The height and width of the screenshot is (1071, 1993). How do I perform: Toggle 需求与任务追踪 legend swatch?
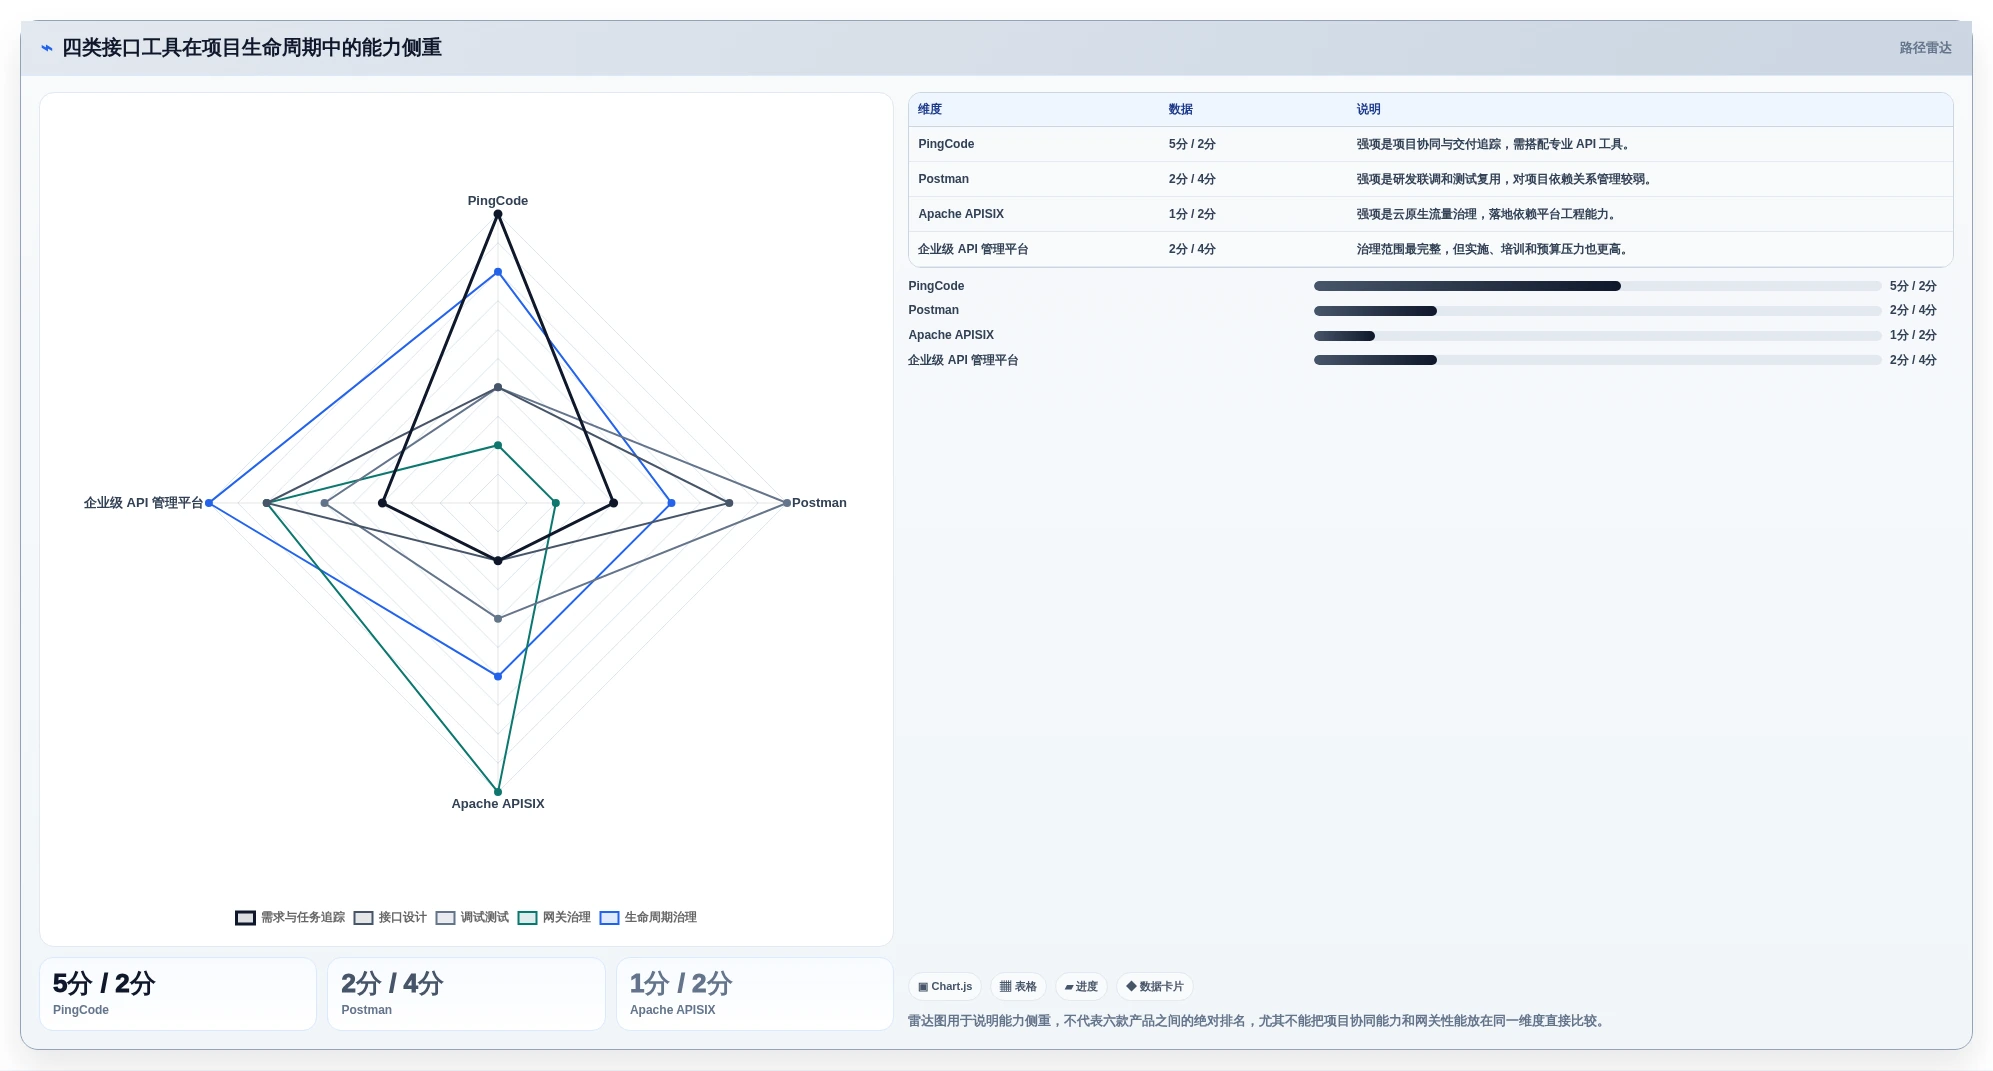point(245,918)
